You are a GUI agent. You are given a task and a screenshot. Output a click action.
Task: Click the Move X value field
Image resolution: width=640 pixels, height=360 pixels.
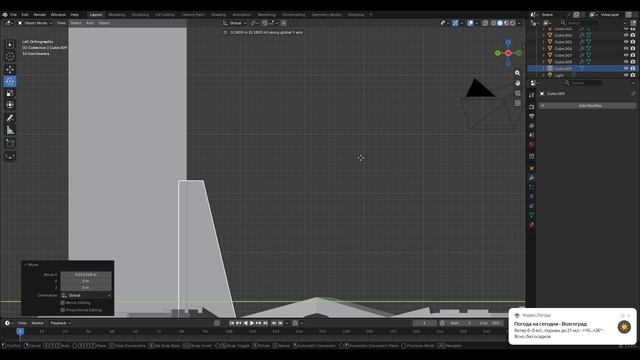point(86,275)
